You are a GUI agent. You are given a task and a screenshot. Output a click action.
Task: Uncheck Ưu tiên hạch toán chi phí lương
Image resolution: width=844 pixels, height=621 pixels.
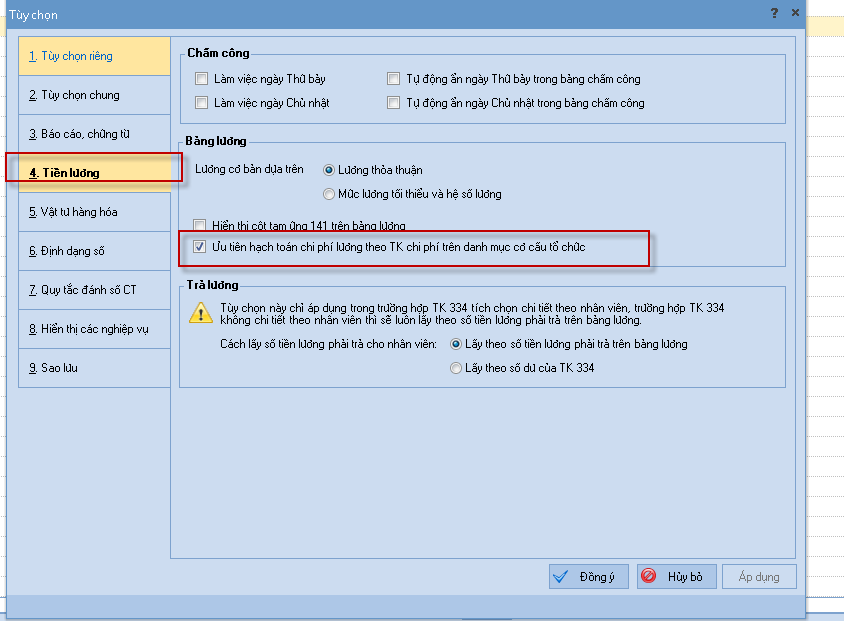point(200,246)
